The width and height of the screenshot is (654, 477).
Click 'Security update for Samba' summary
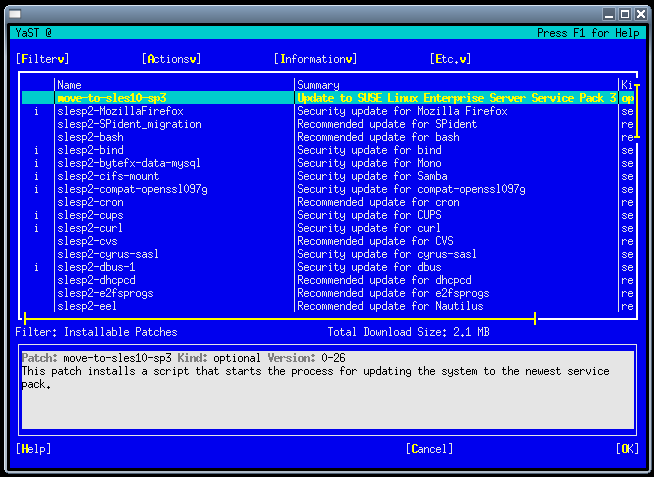(x=372, y=176)
